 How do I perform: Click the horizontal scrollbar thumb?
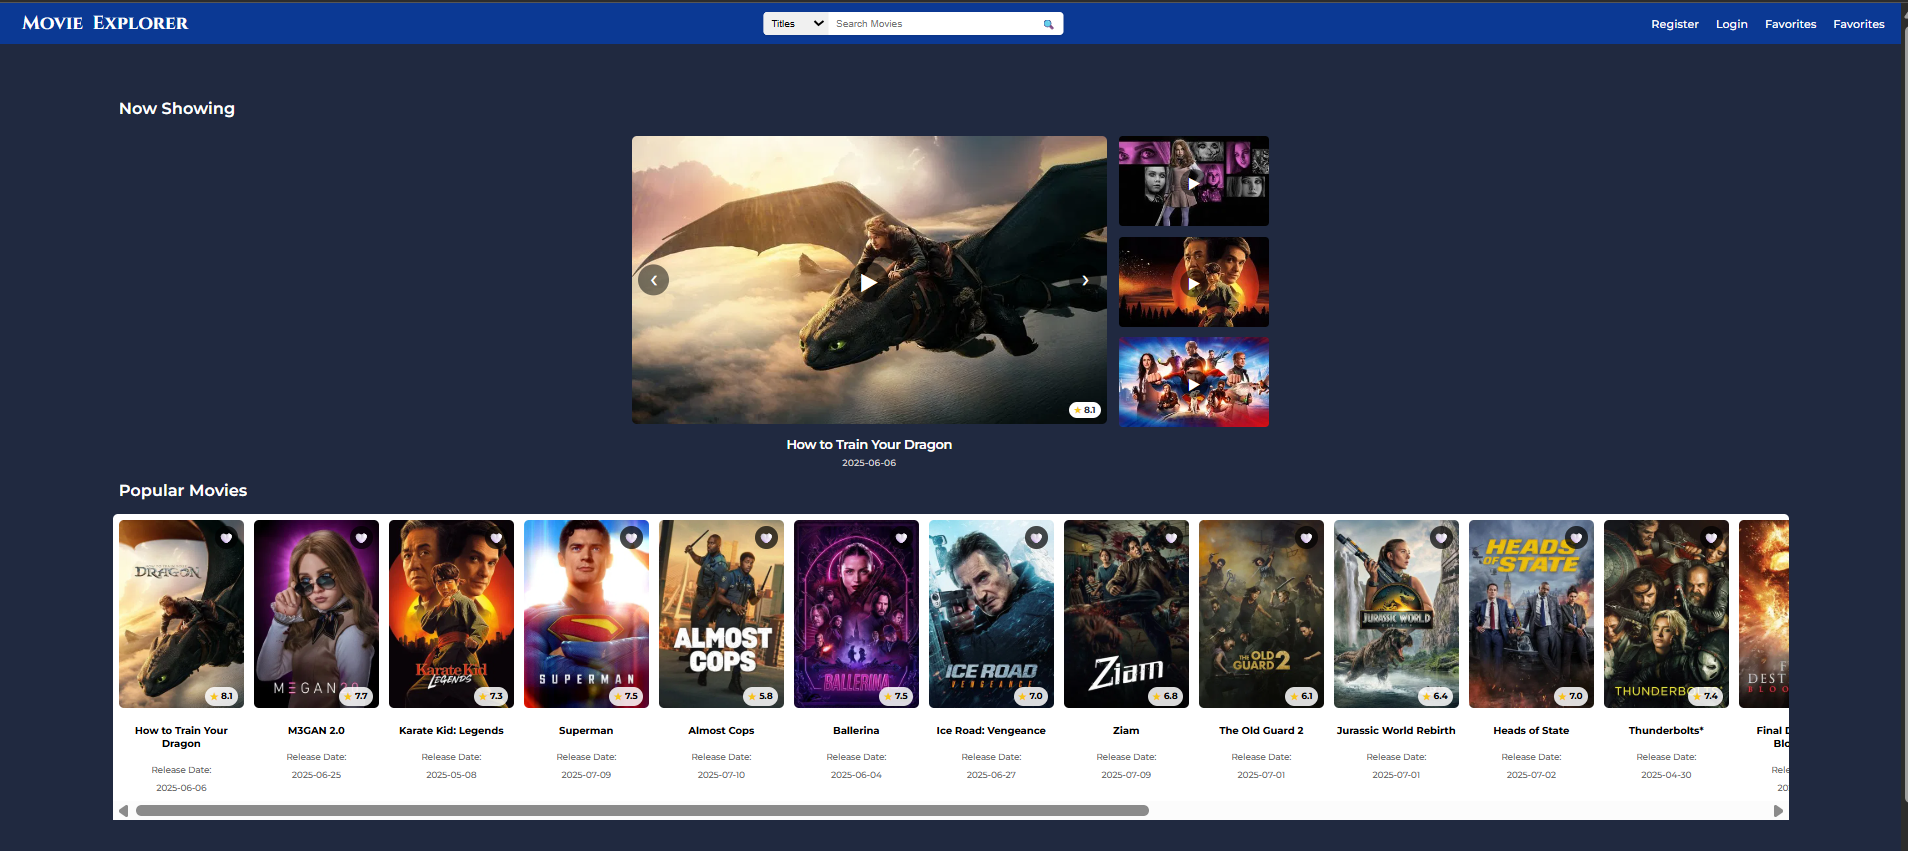tap(642, 811)
